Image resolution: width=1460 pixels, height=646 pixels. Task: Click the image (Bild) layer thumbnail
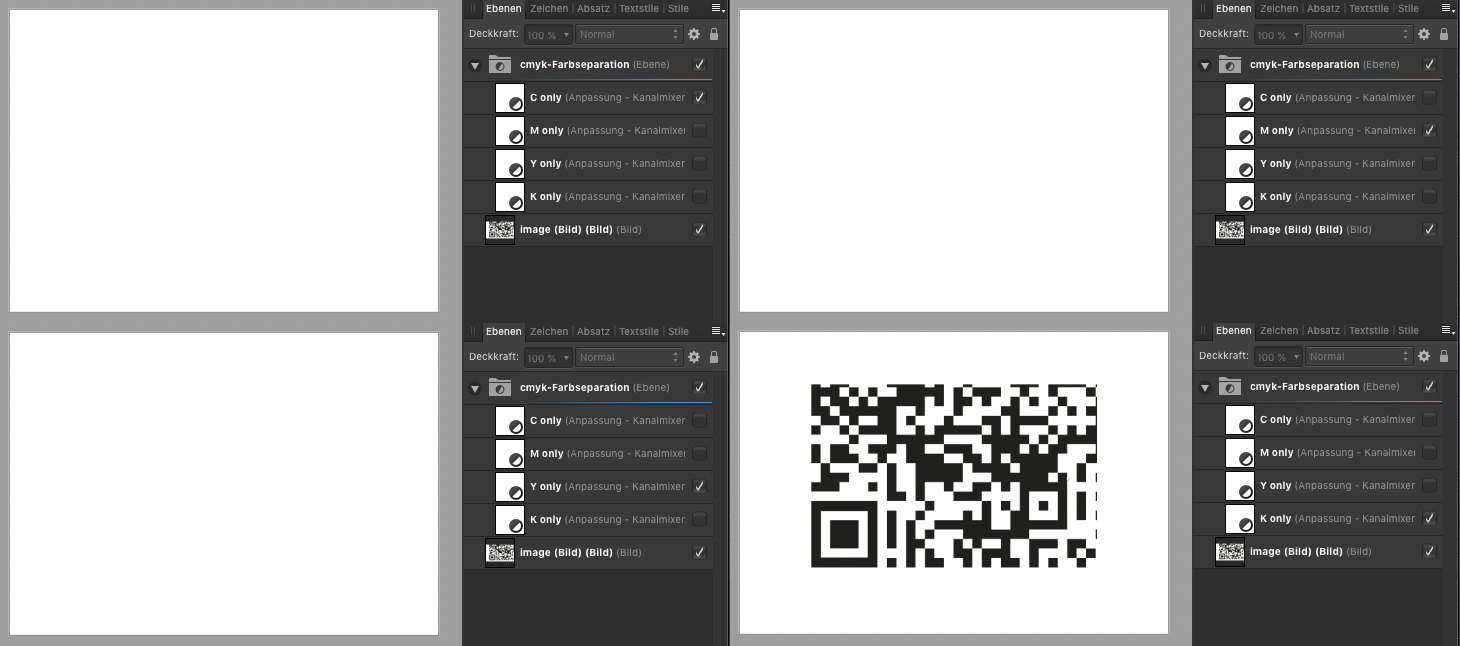[x=500, y=229]
